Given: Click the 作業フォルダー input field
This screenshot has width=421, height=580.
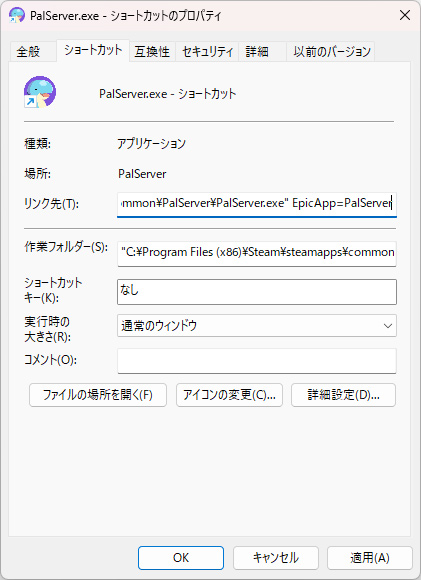Looking at the screenshot, I should [257, 254].
